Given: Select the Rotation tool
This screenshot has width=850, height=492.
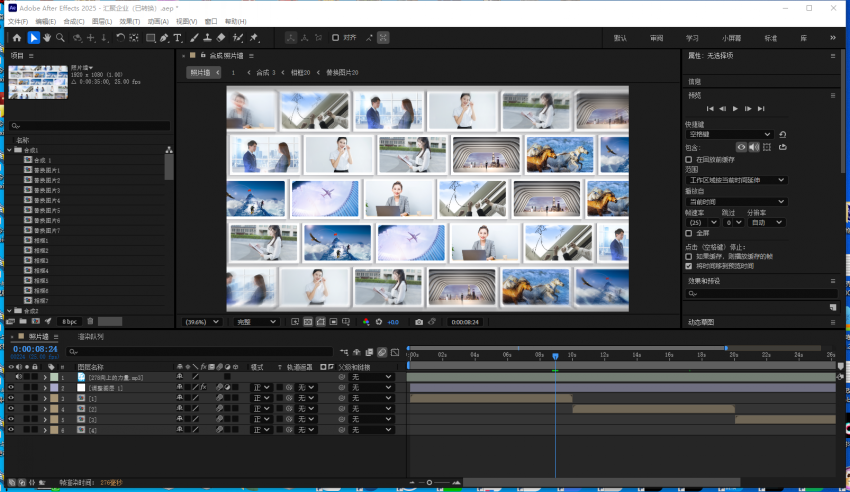Looking at the screenshot, I should [120, 38].
